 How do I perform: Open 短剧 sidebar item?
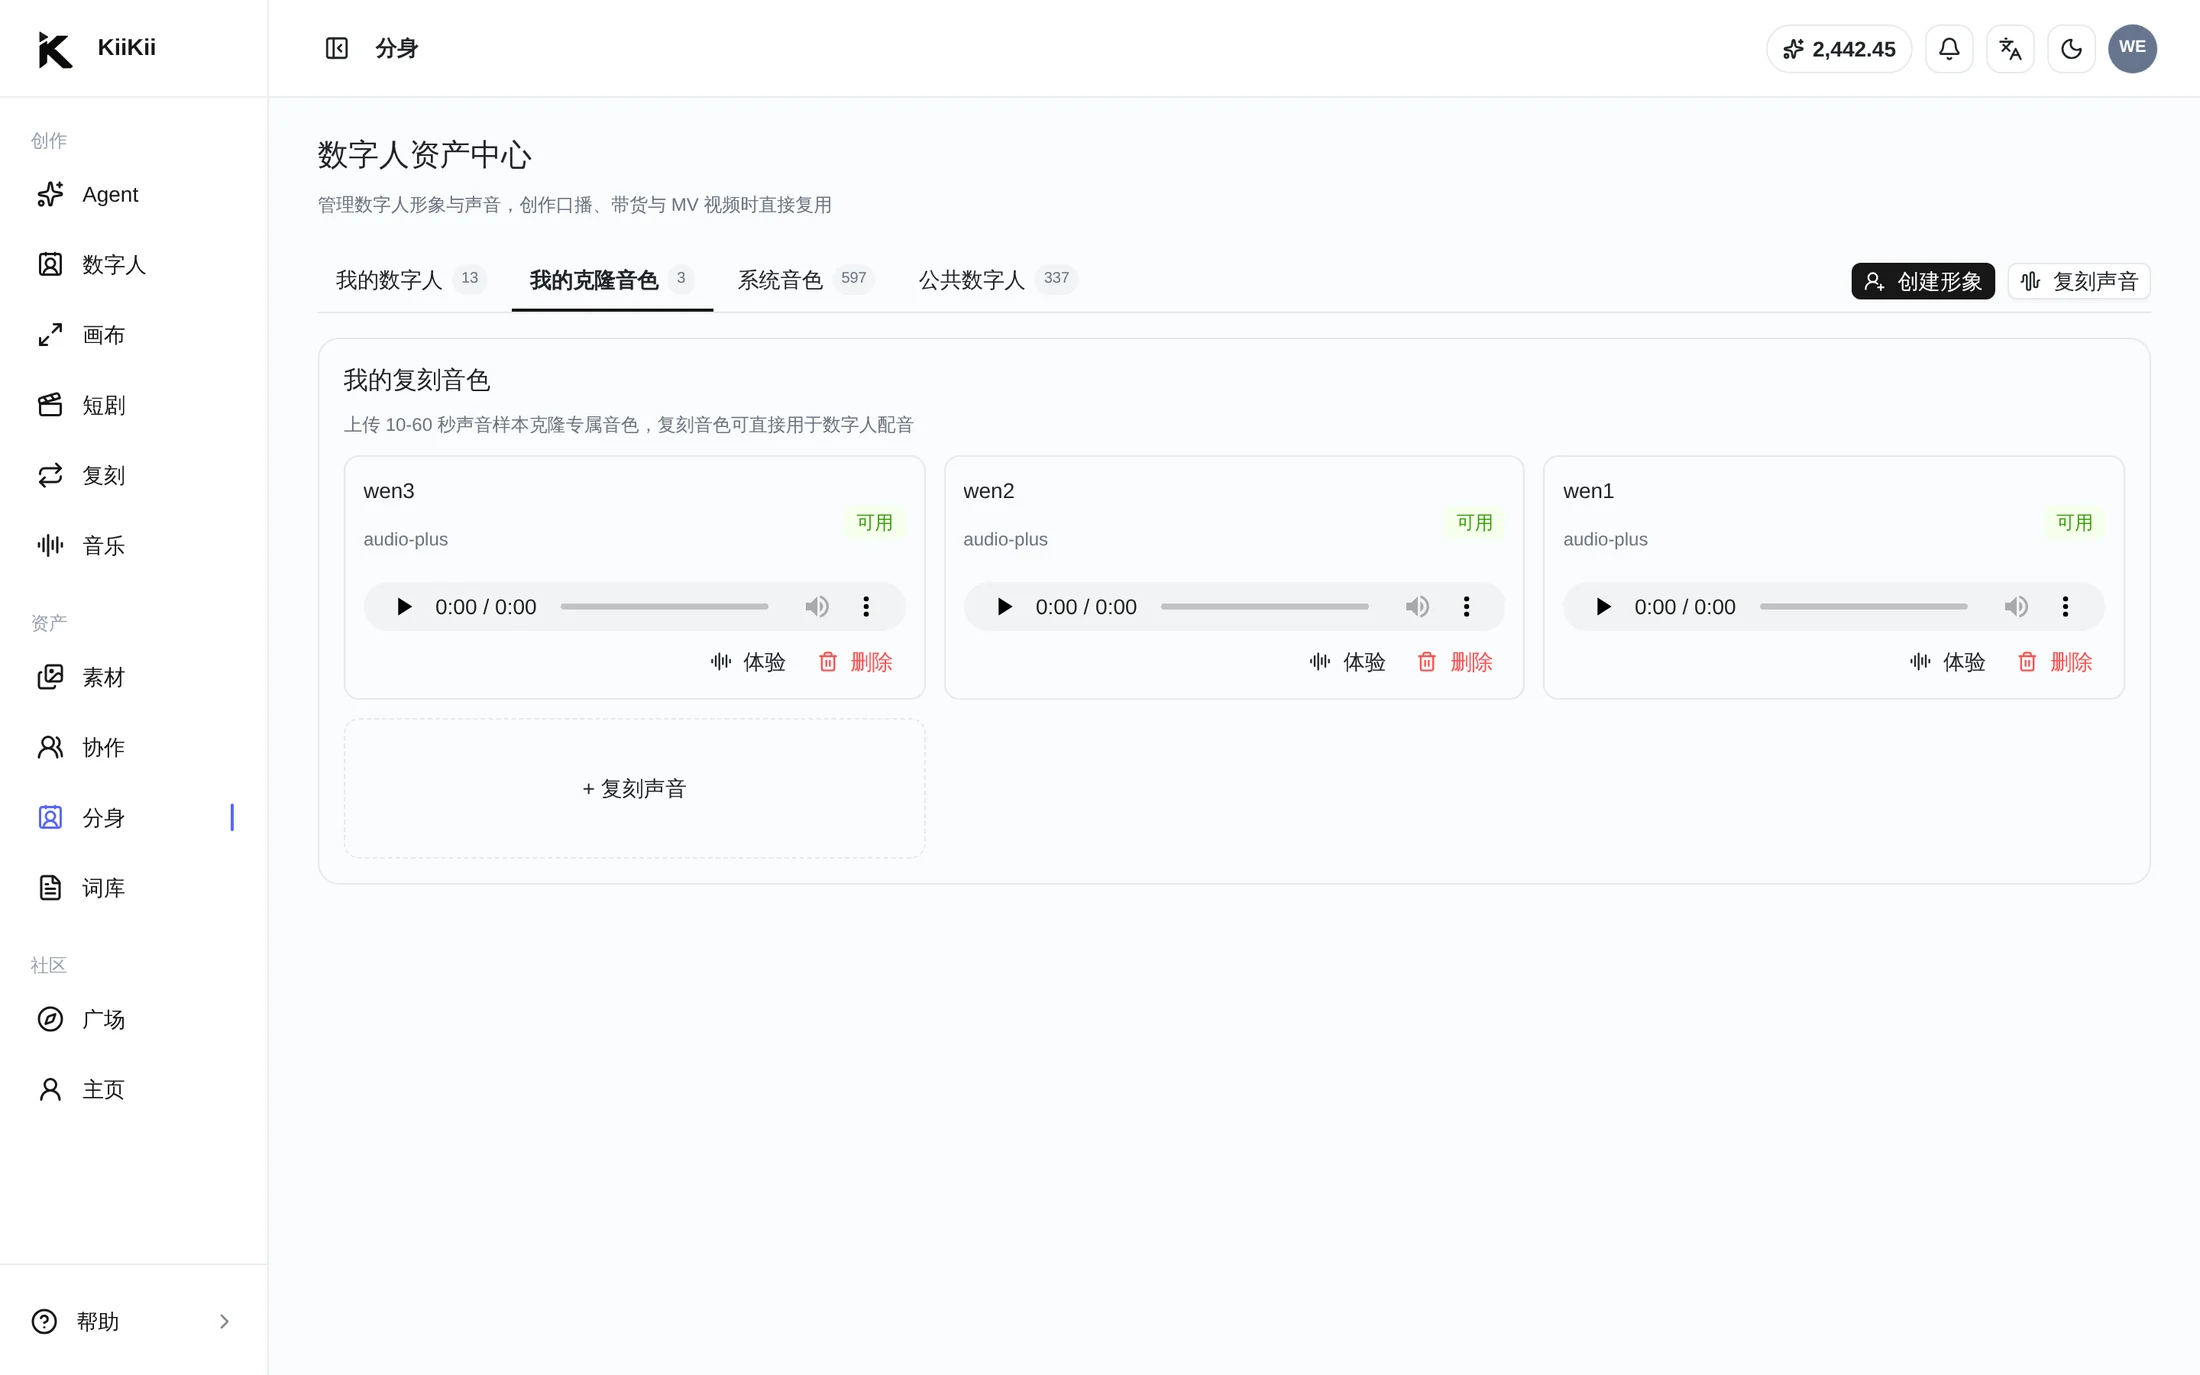pyautogui.click(x=134, y=405)
